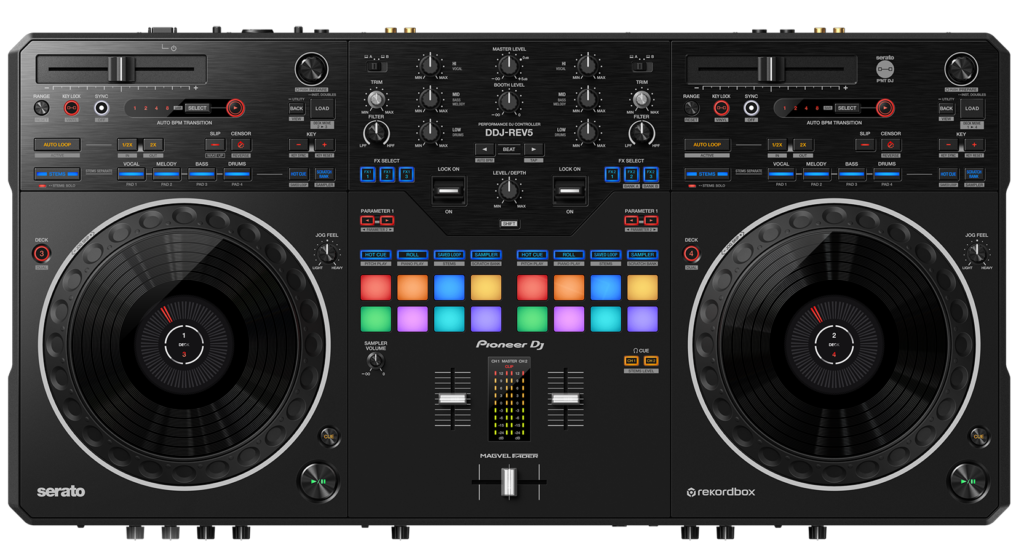
Task: Select left top-row SCRATCH BANK mode button
Action: pyautogui.click(x=324, y=174)
